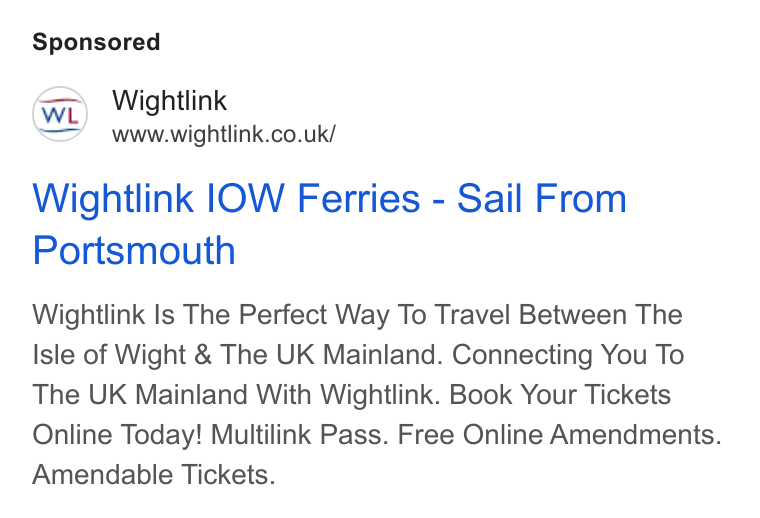The height and width of the screenshot is (518, 760).
Task: Click the "Multilink Pass" text in description
Action: 300,434
